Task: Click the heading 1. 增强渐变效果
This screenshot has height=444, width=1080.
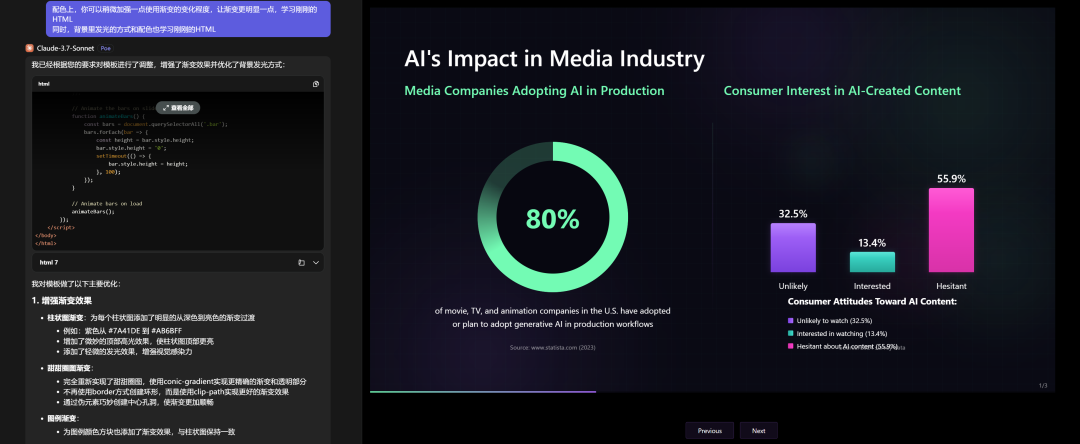Action: click(x=62, y=301)
